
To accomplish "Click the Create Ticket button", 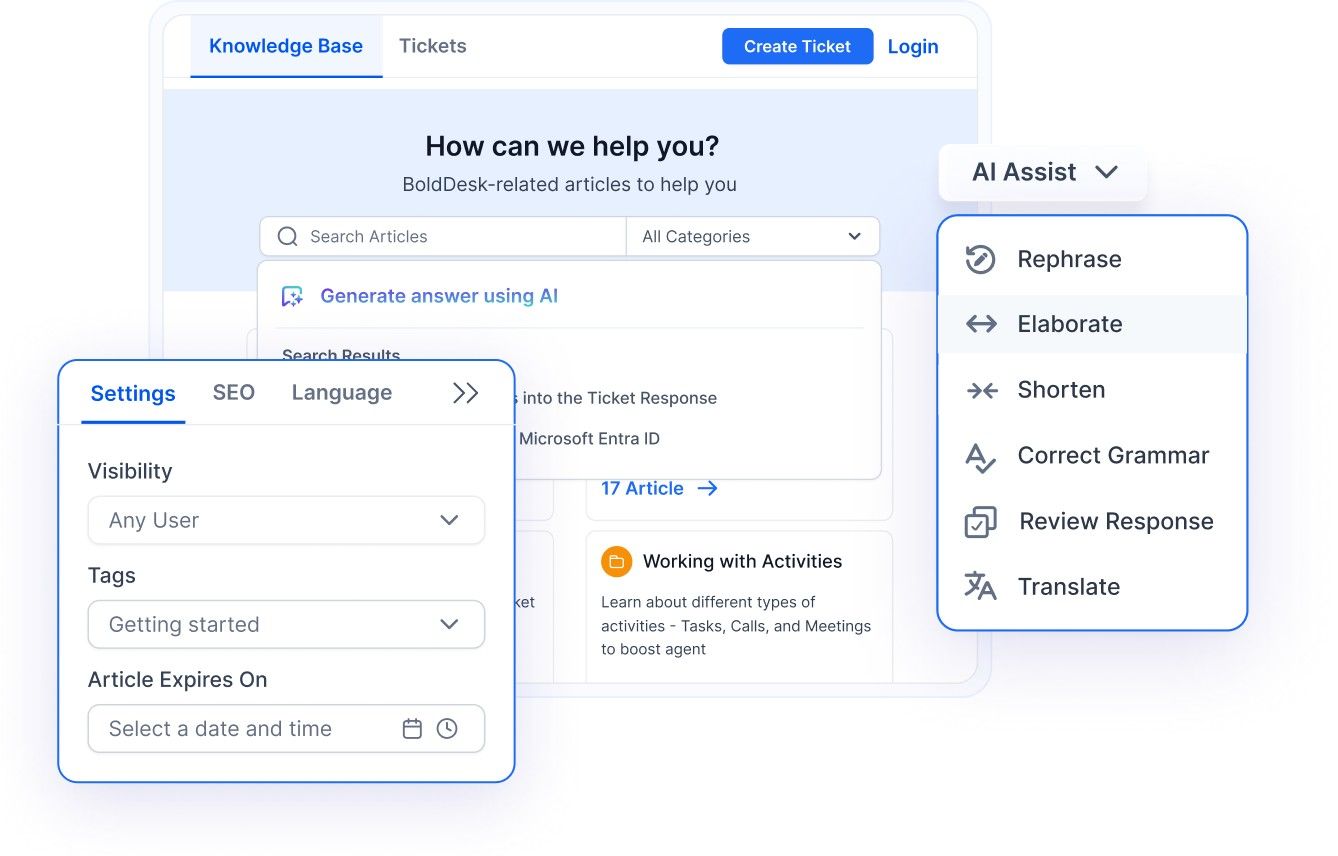I will [x=797, y=46].
